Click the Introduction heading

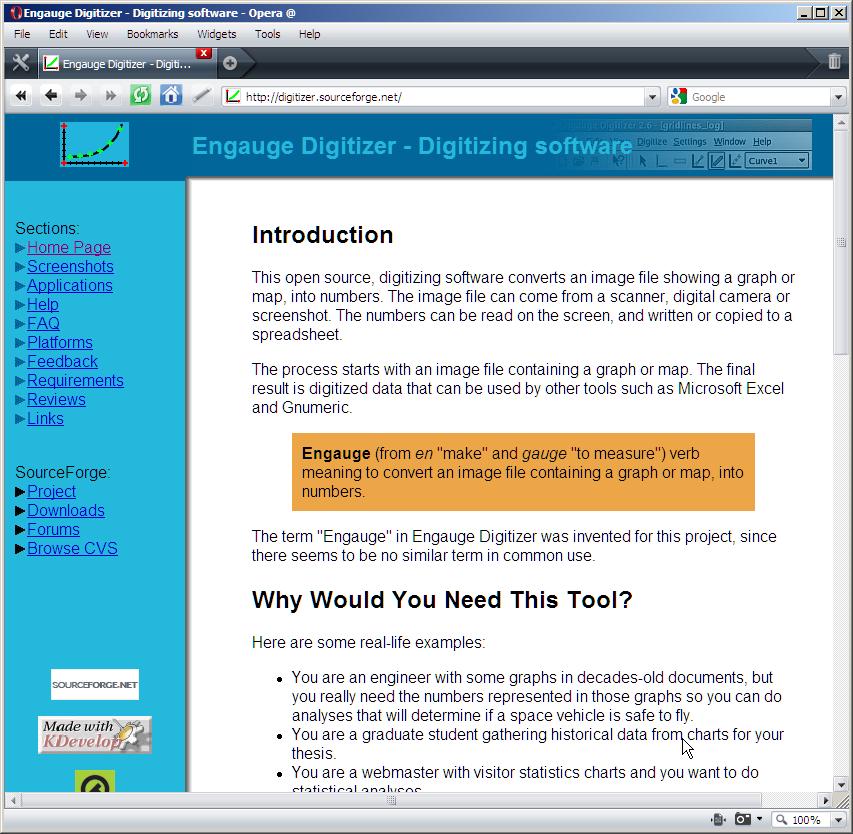(x=323, y=235)
